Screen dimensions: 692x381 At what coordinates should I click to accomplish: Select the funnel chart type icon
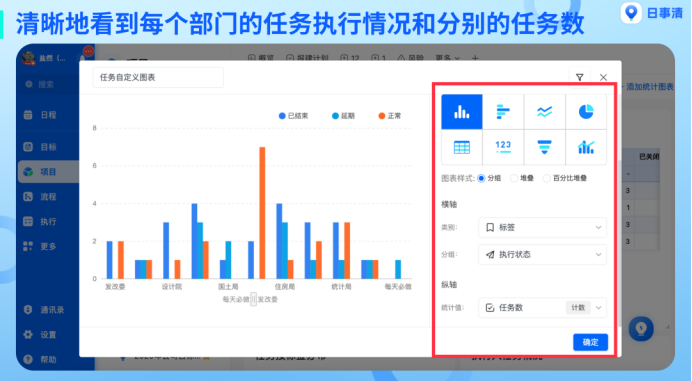click(x=545, y=147)
